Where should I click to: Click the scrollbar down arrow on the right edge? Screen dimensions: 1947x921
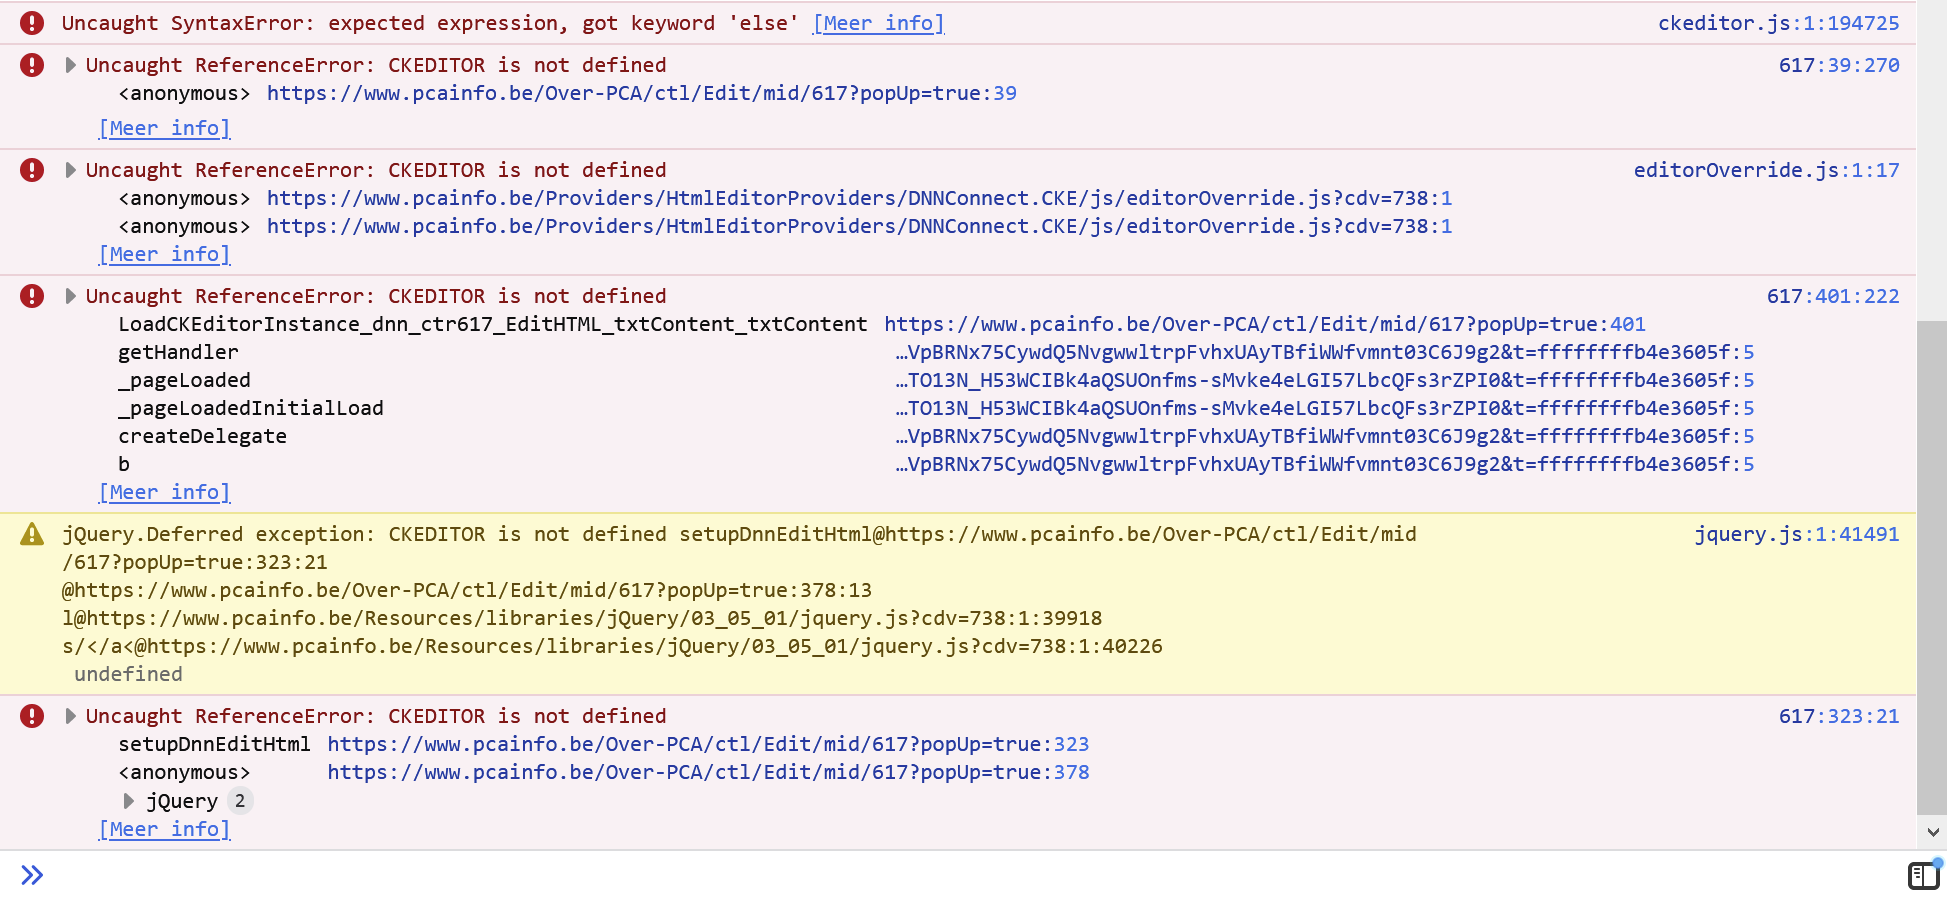tap(1932, 831)
